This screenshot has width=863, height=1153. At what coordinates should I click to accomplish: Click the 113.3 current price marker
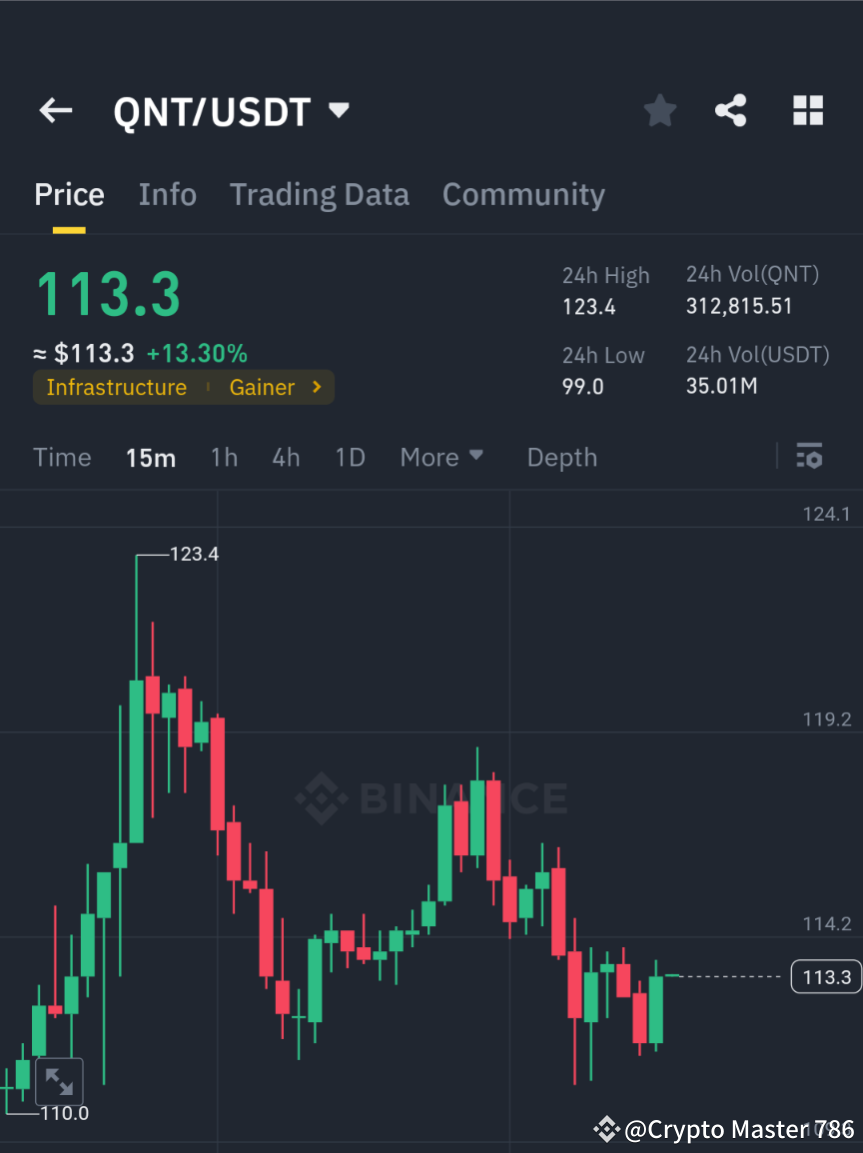click(x=826, y=976)
